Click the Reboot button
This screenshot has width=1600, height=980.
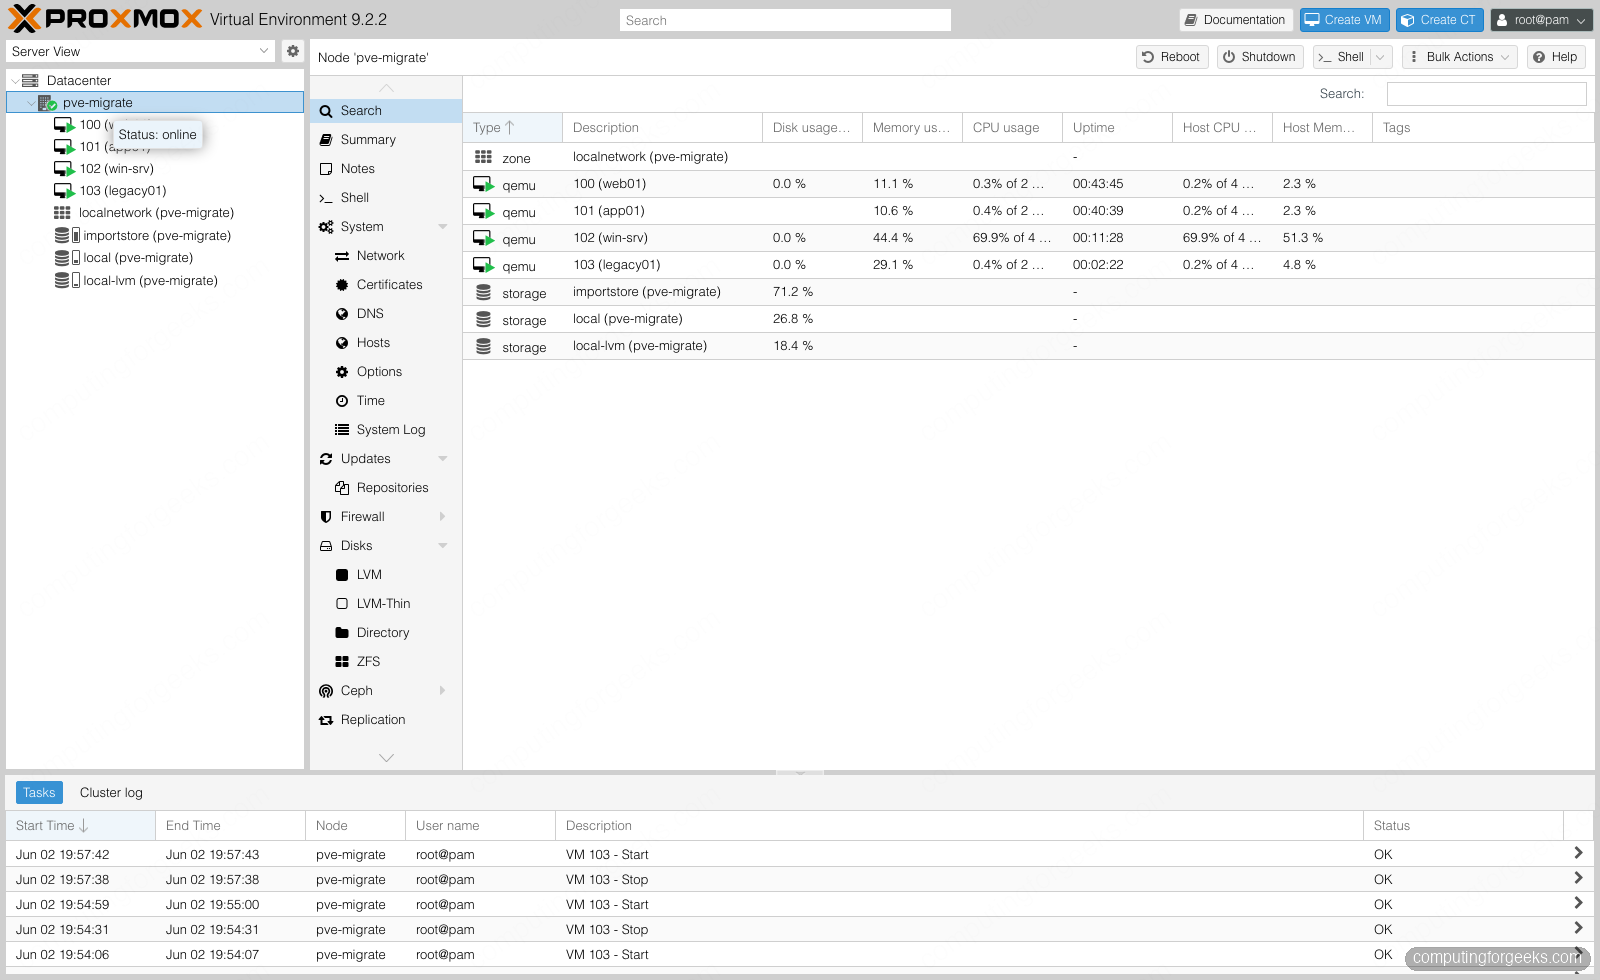pos(1172,57)
